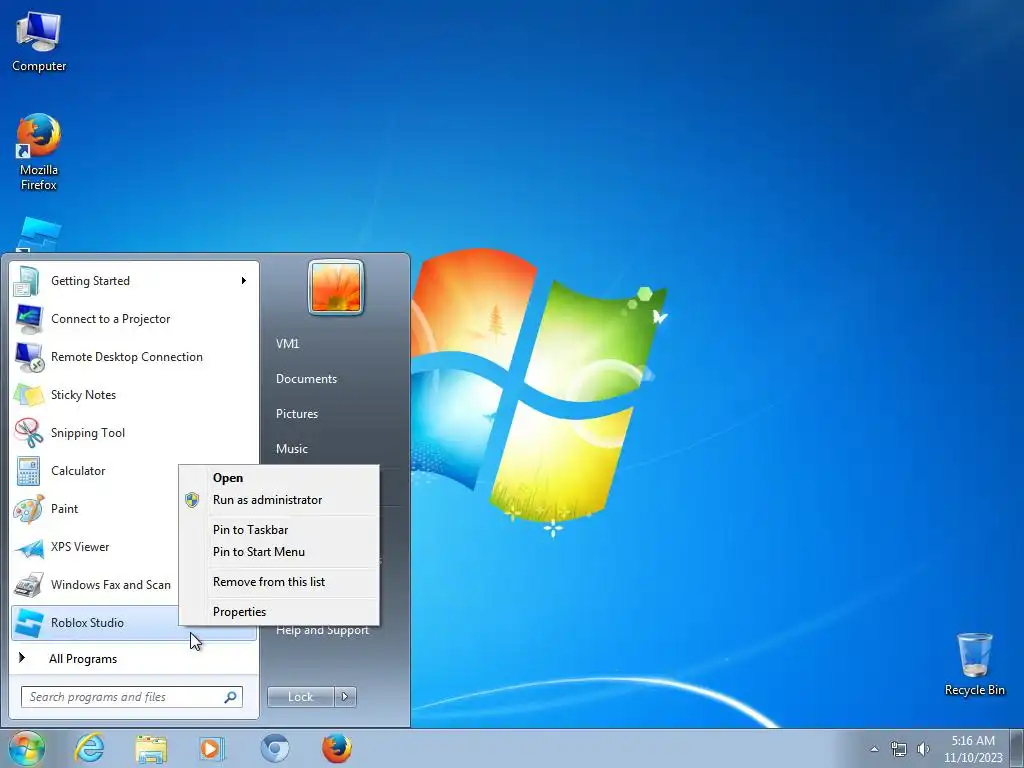Screen dimensions: 1024x768
Task: Click the Getting Started program icon
Action: pos(27,281)
